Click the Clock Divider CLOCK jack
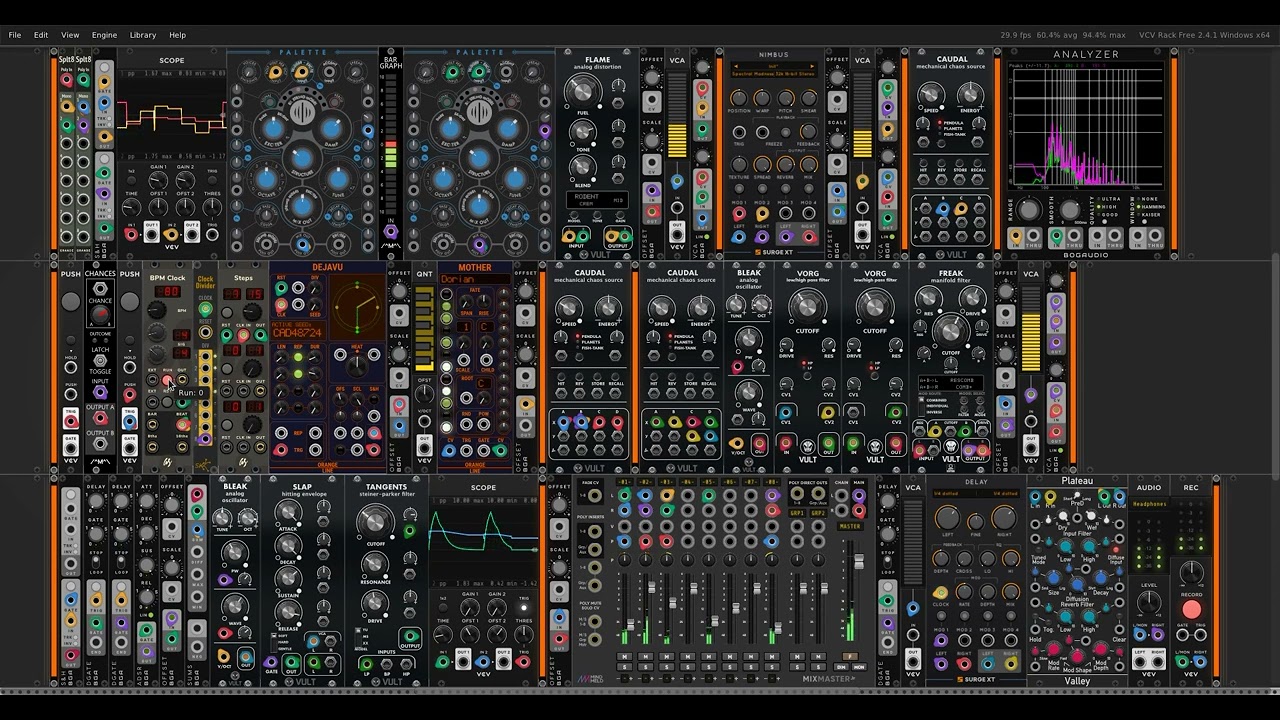Image resolution: width=1280 pixels, height=720 pixels. point(205,309)
